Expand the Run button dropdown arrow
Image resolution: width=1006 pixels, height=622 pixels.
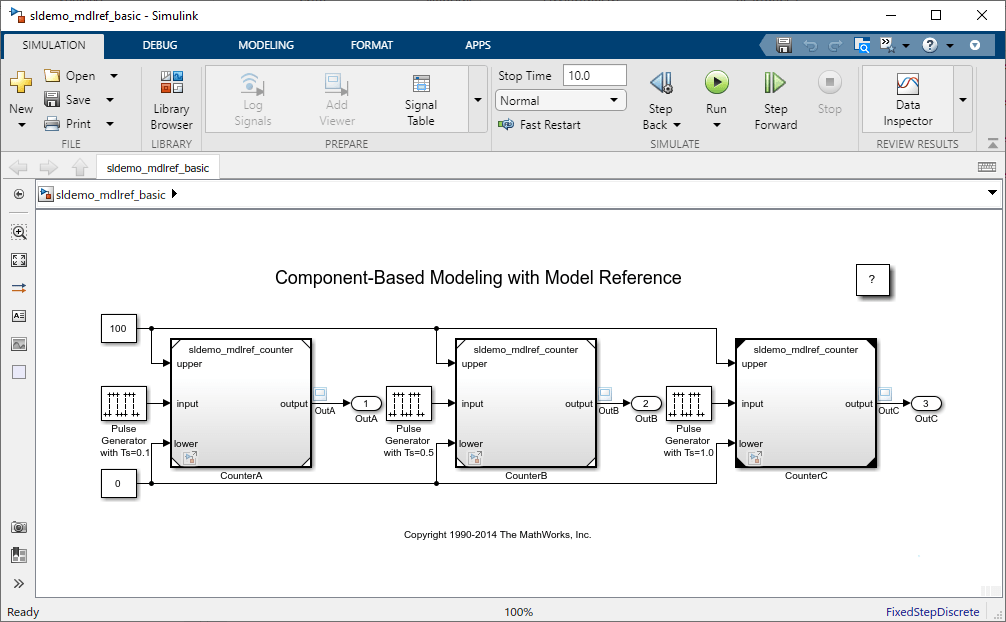point(716,125)
